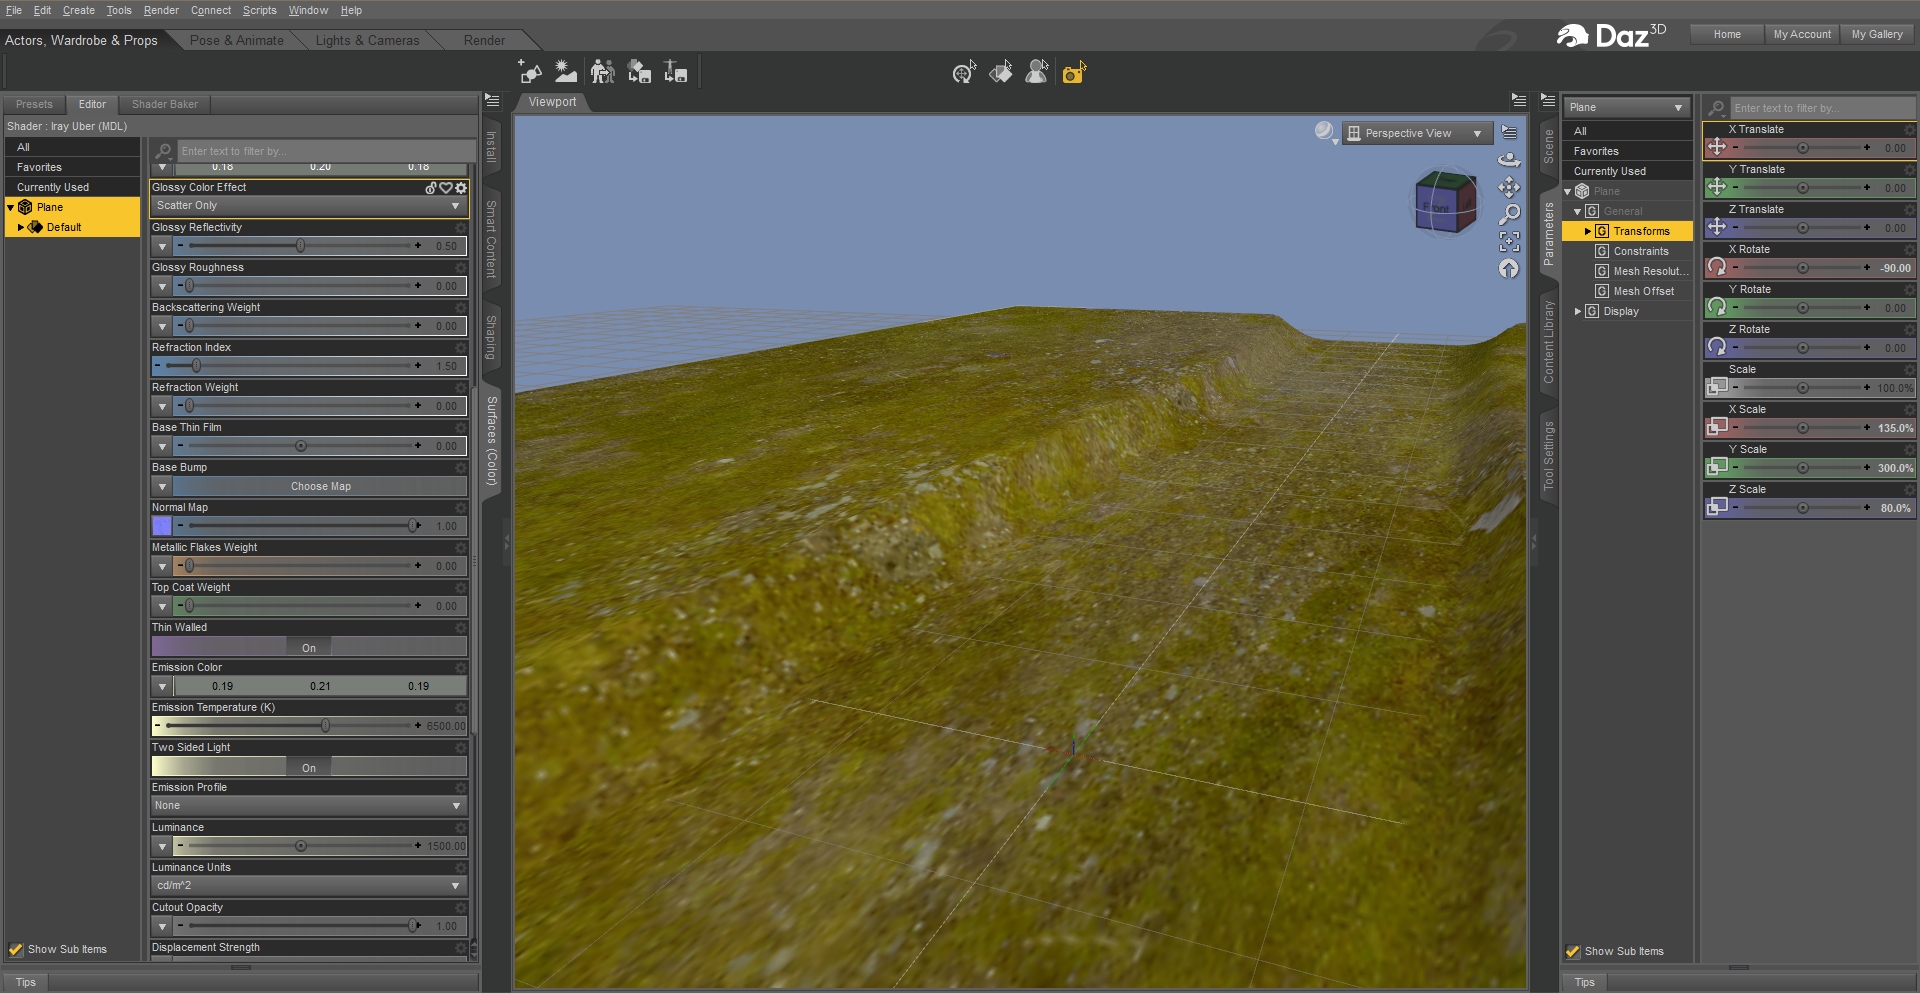Open the Perspective View camera dropdown
This screenshot has height=993, width=1920.
(1416, 133)
